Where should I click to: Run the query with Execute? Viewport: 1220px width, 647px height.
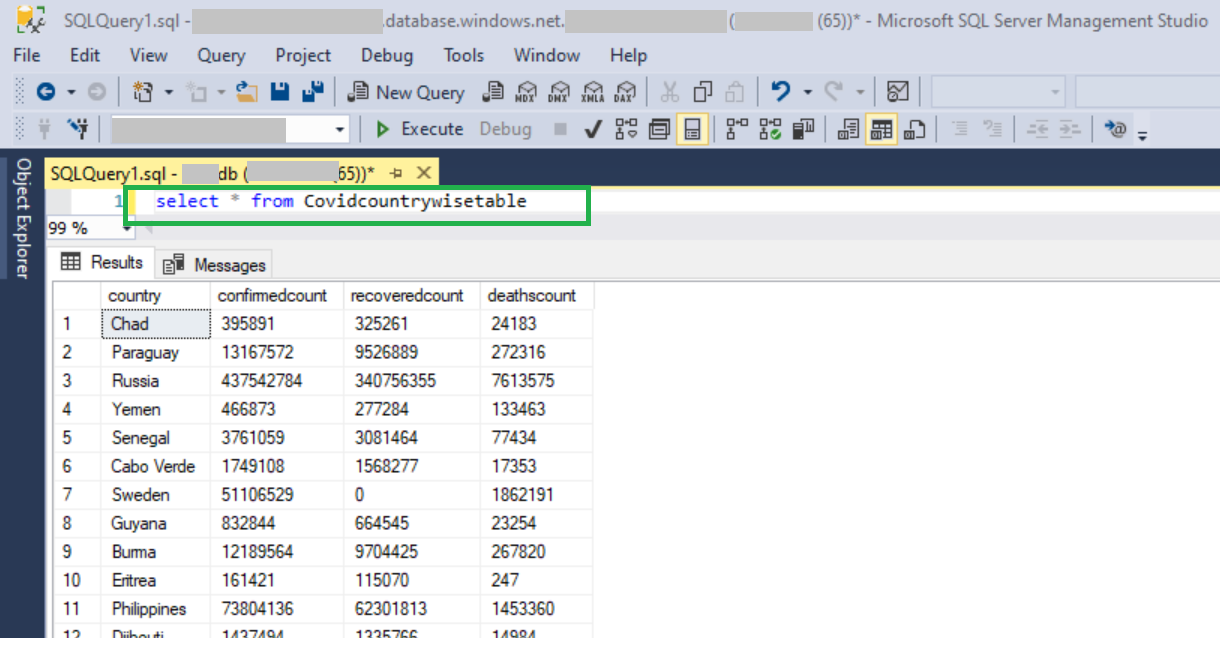coord(419,129)
